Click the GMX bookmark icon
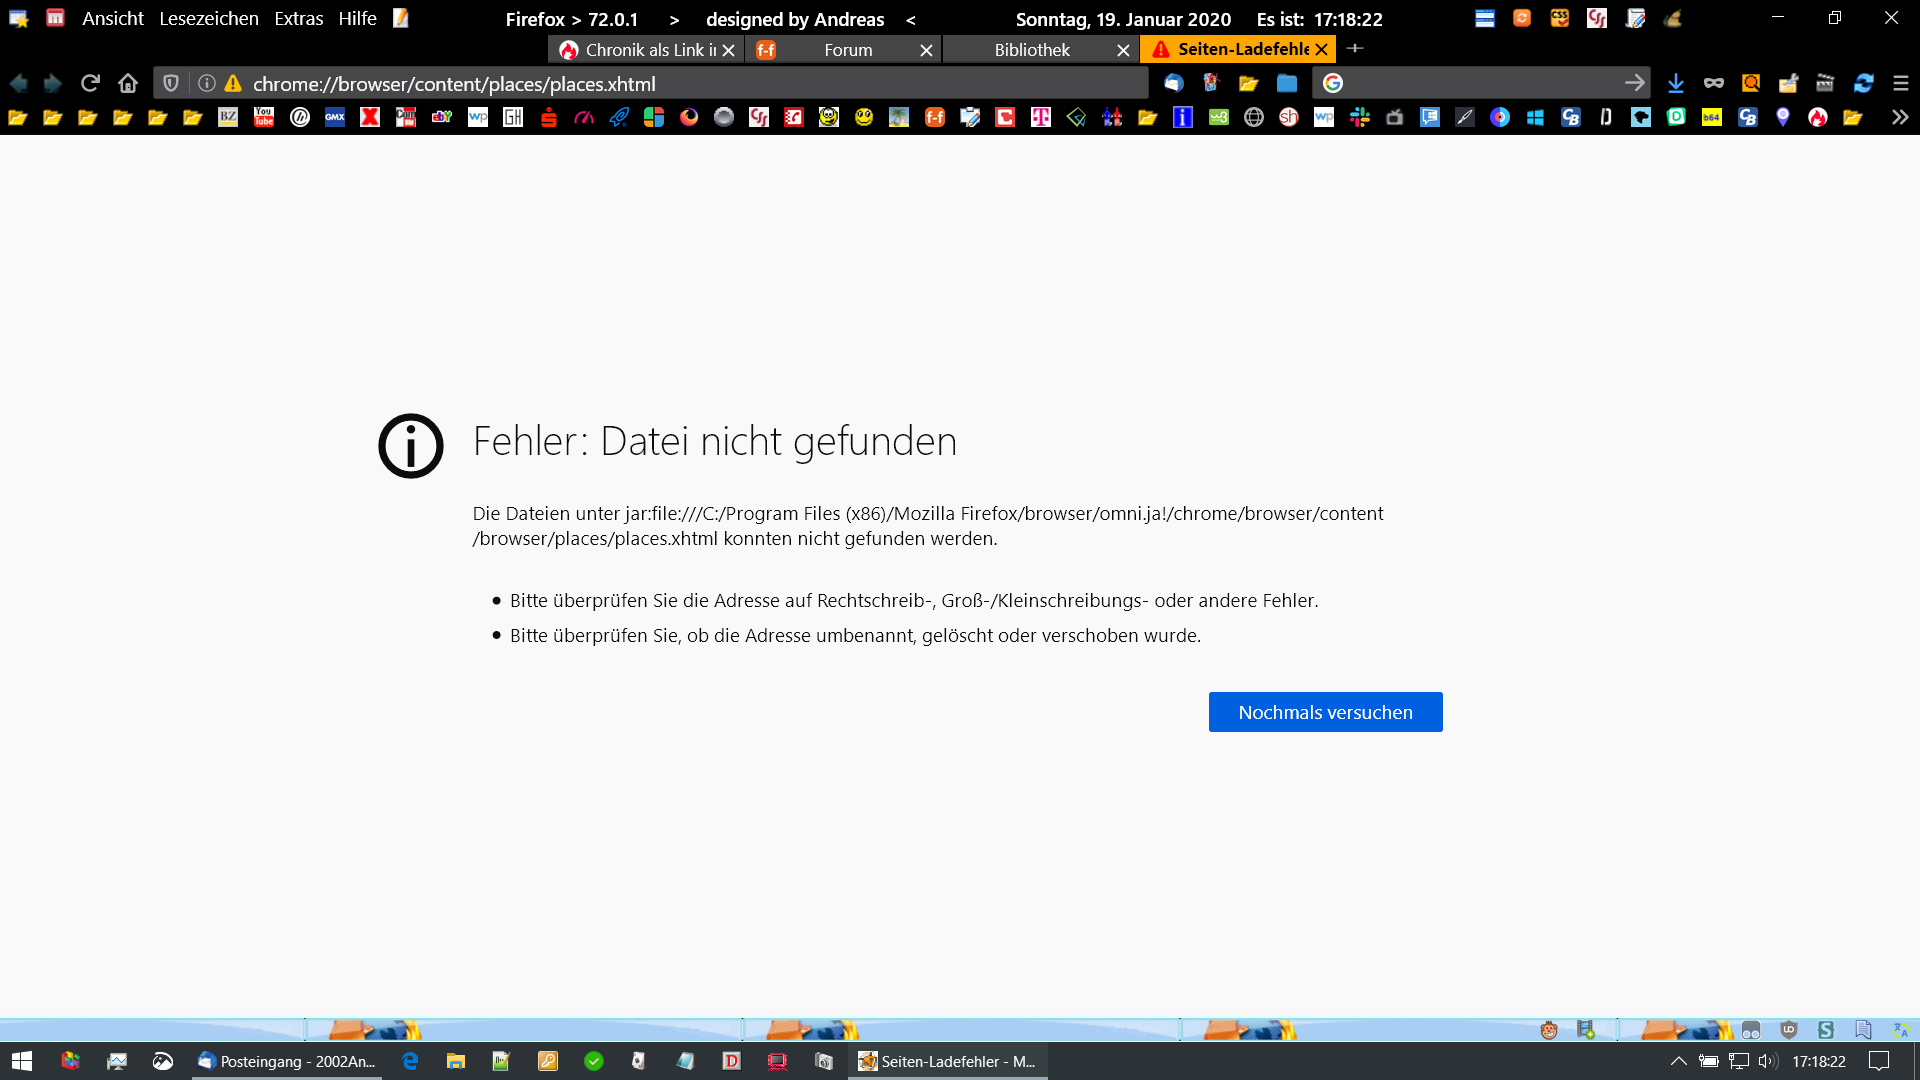This screenshot has height=1080, width=1920. pyautogui.click(x=335, y=117)
